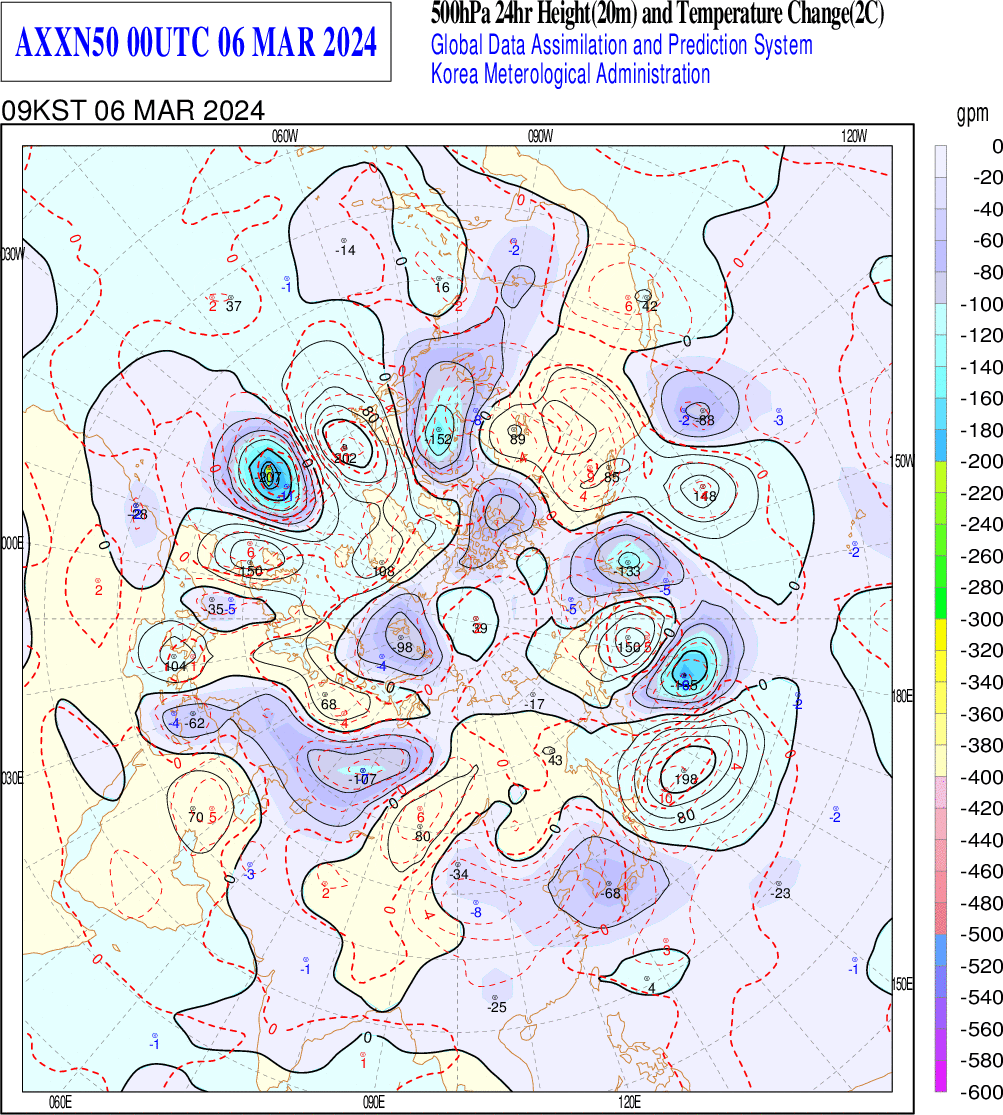Select the "09KST 06 MAR 2024" timestamp
The height and width of the screenshot is (1115, 1003).
coord(133,111)
